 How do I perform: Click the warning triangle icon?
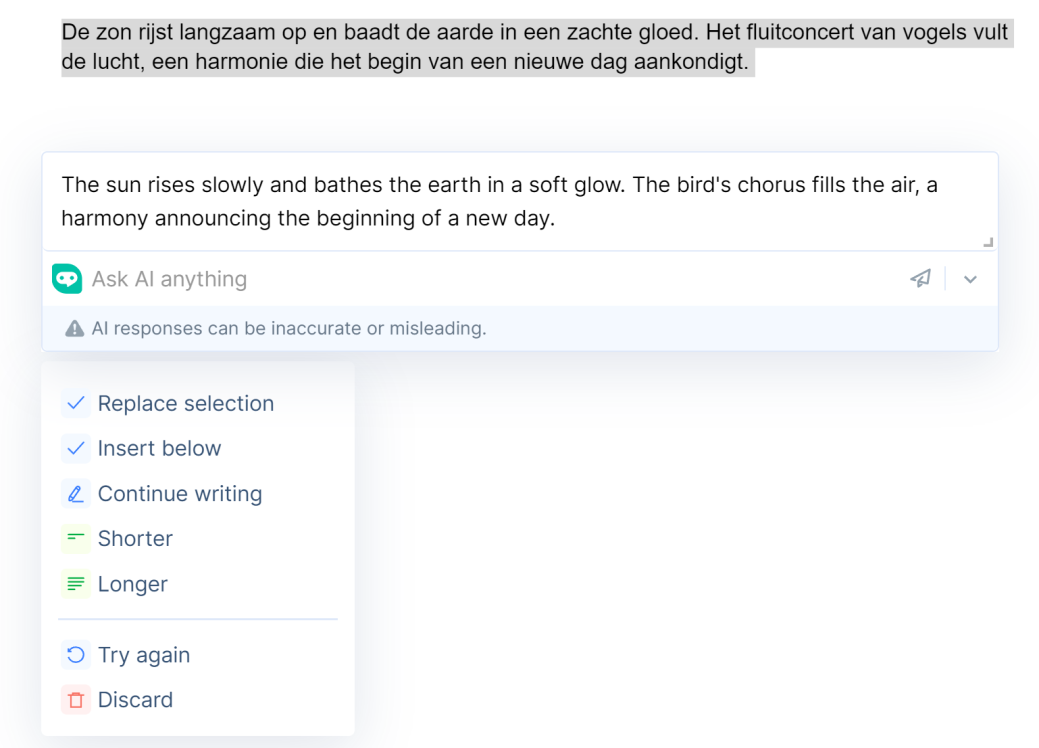coord(74,328)
